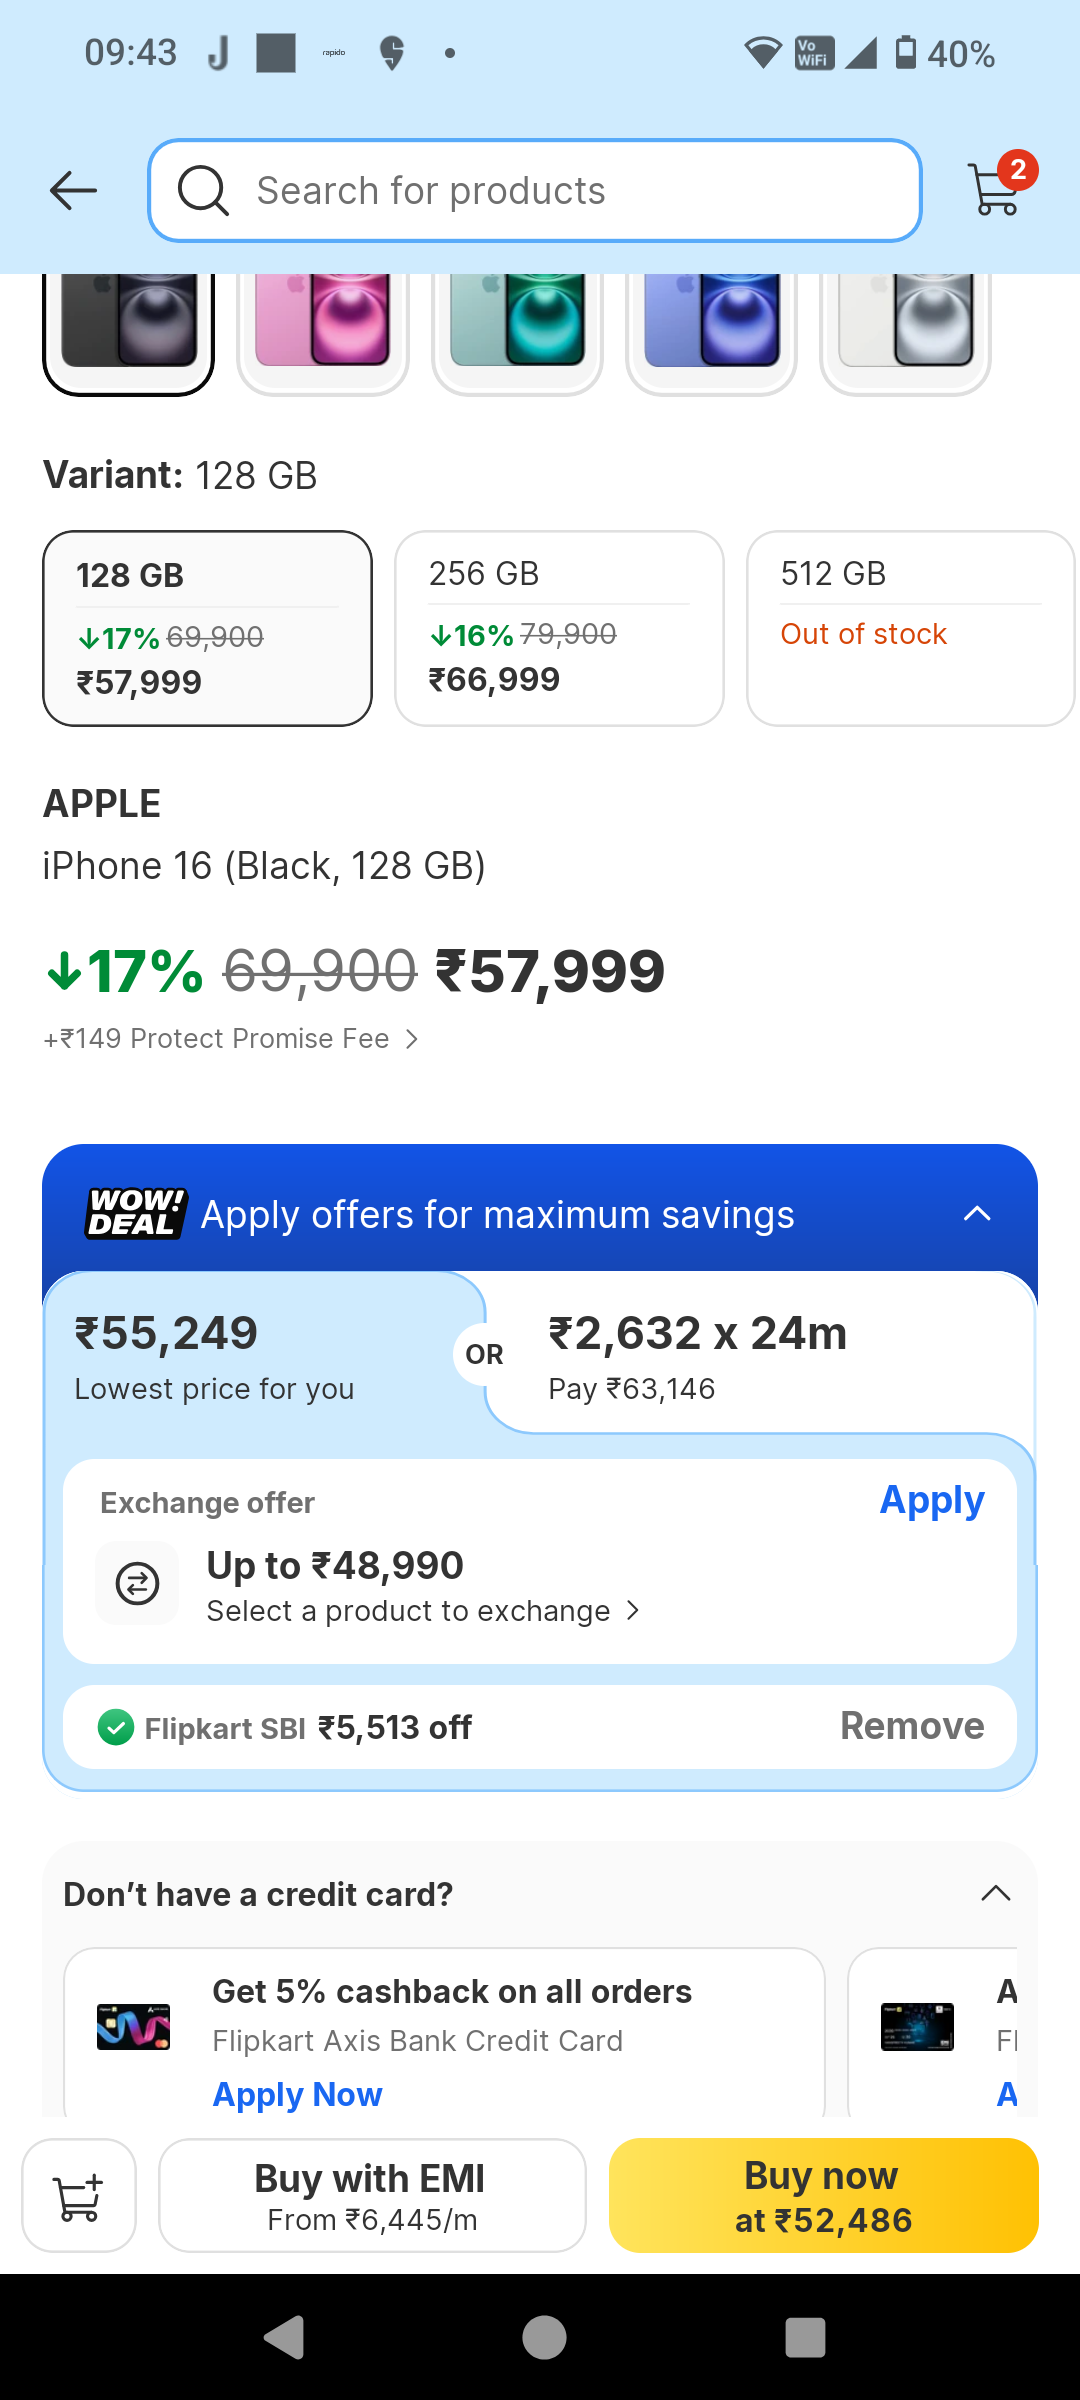Focus the Search for products field
1080x2400 pixels.
560,190
